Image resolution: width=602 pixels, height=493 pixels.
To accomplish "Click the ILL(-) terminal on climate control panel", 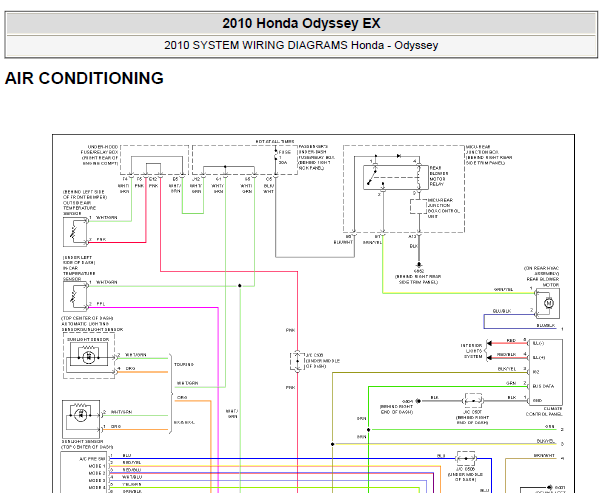I will [x=538, y=343].
